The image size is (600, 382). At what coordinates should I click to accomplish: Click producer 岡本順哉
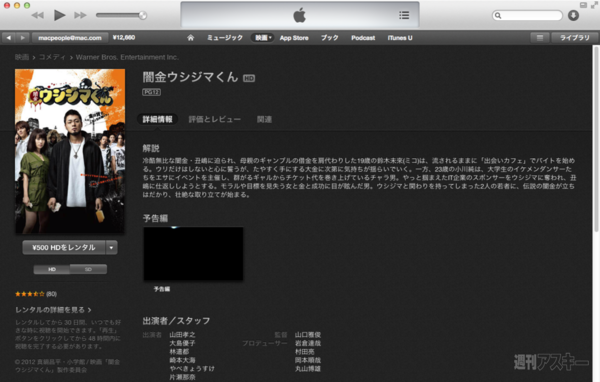[308, 360]
